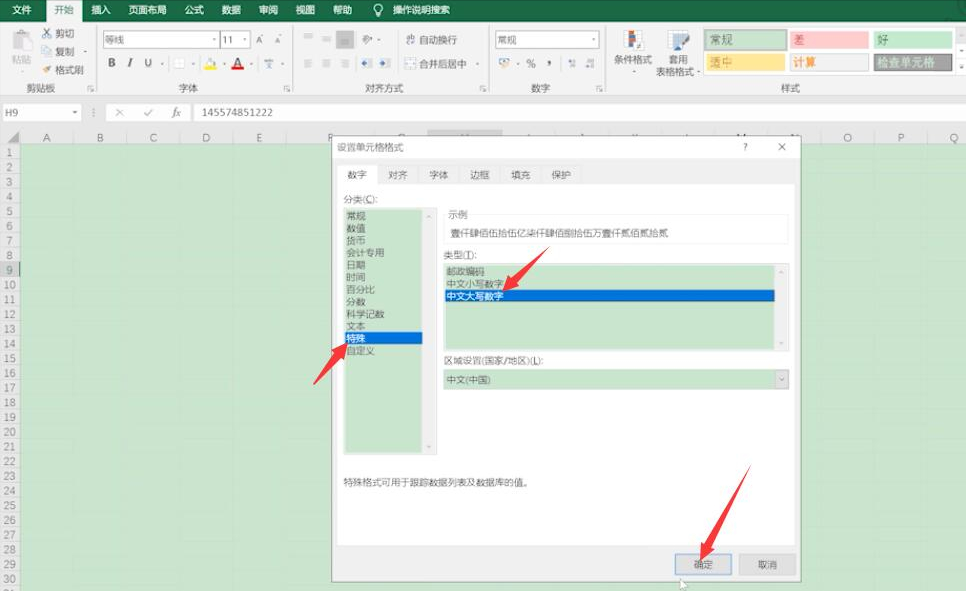The width and height of the screenshot is (966, 591).
Task: Click the cell borders icon
Action: pos(179,63)
